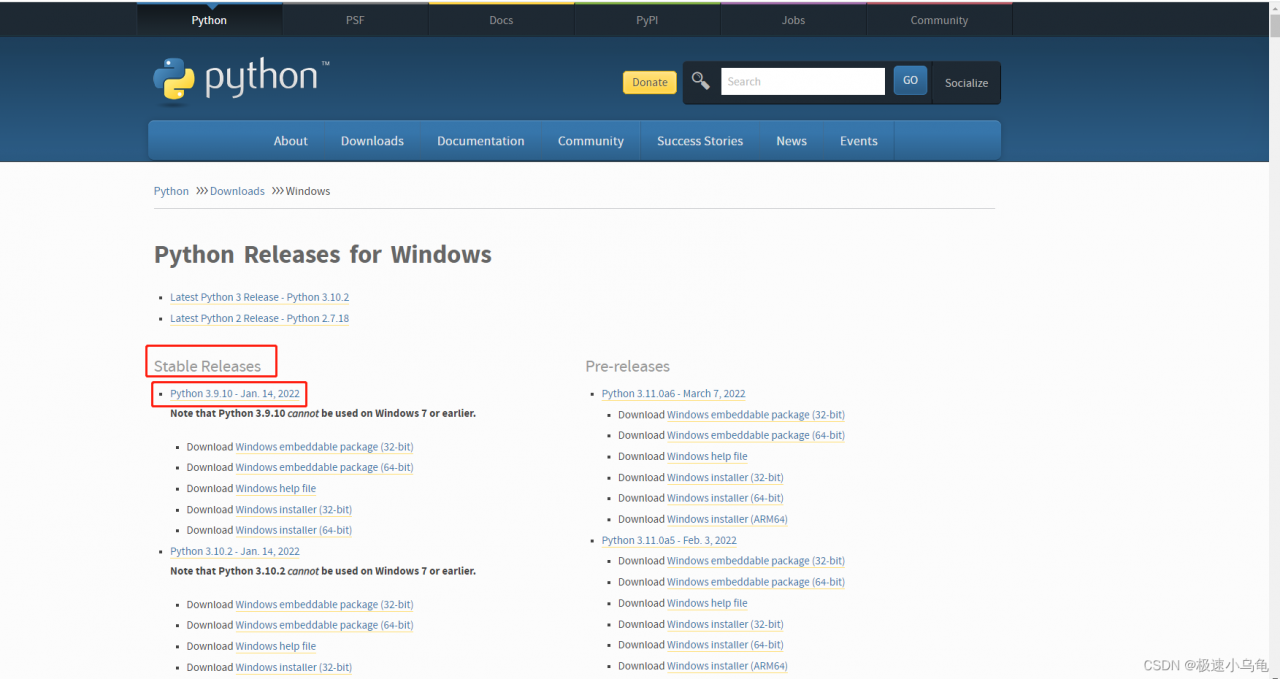Download Python 3.11.0a6 Windows installer (32-bit)

coord(725,478)
